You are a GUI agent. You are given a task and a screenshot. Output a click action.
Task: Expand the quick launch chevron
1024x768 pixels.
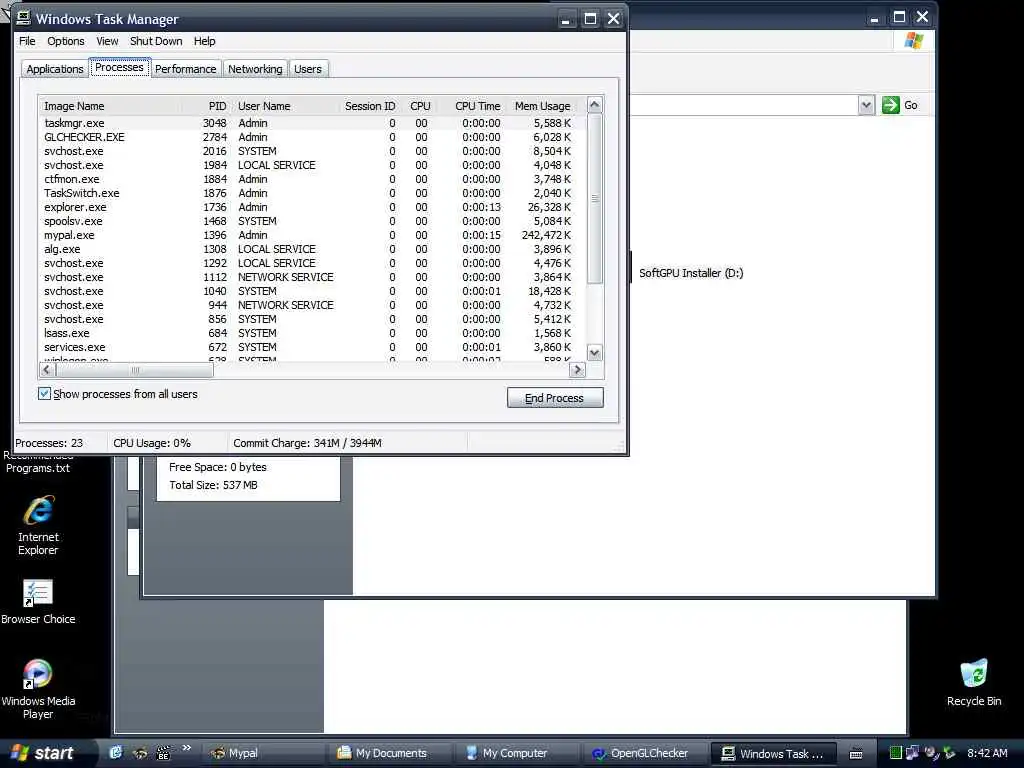click(x=187, y=748)
